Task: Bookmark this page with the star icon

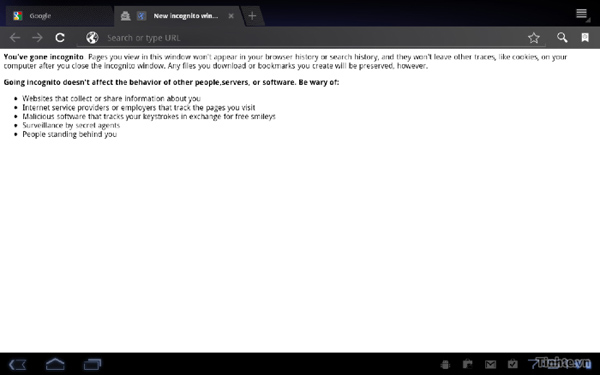Action: (x=533, y=38)
